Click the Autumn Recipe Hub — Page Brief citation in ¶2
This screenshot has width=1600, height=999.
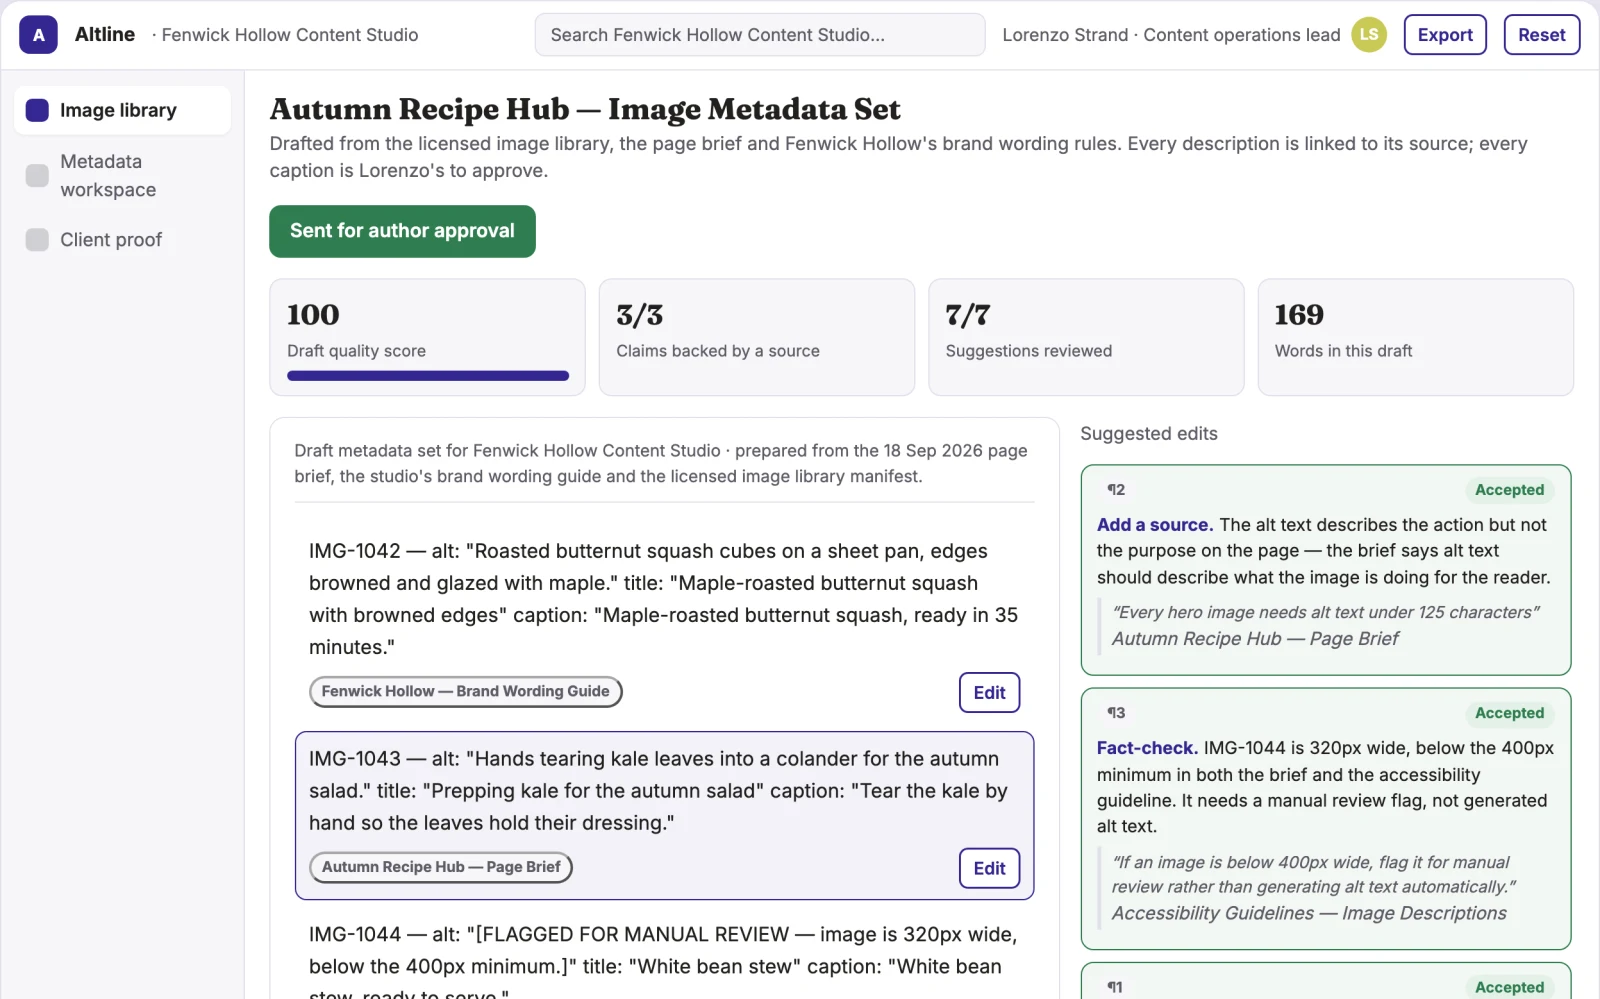pyautogui.click(x=1255, y=639)
